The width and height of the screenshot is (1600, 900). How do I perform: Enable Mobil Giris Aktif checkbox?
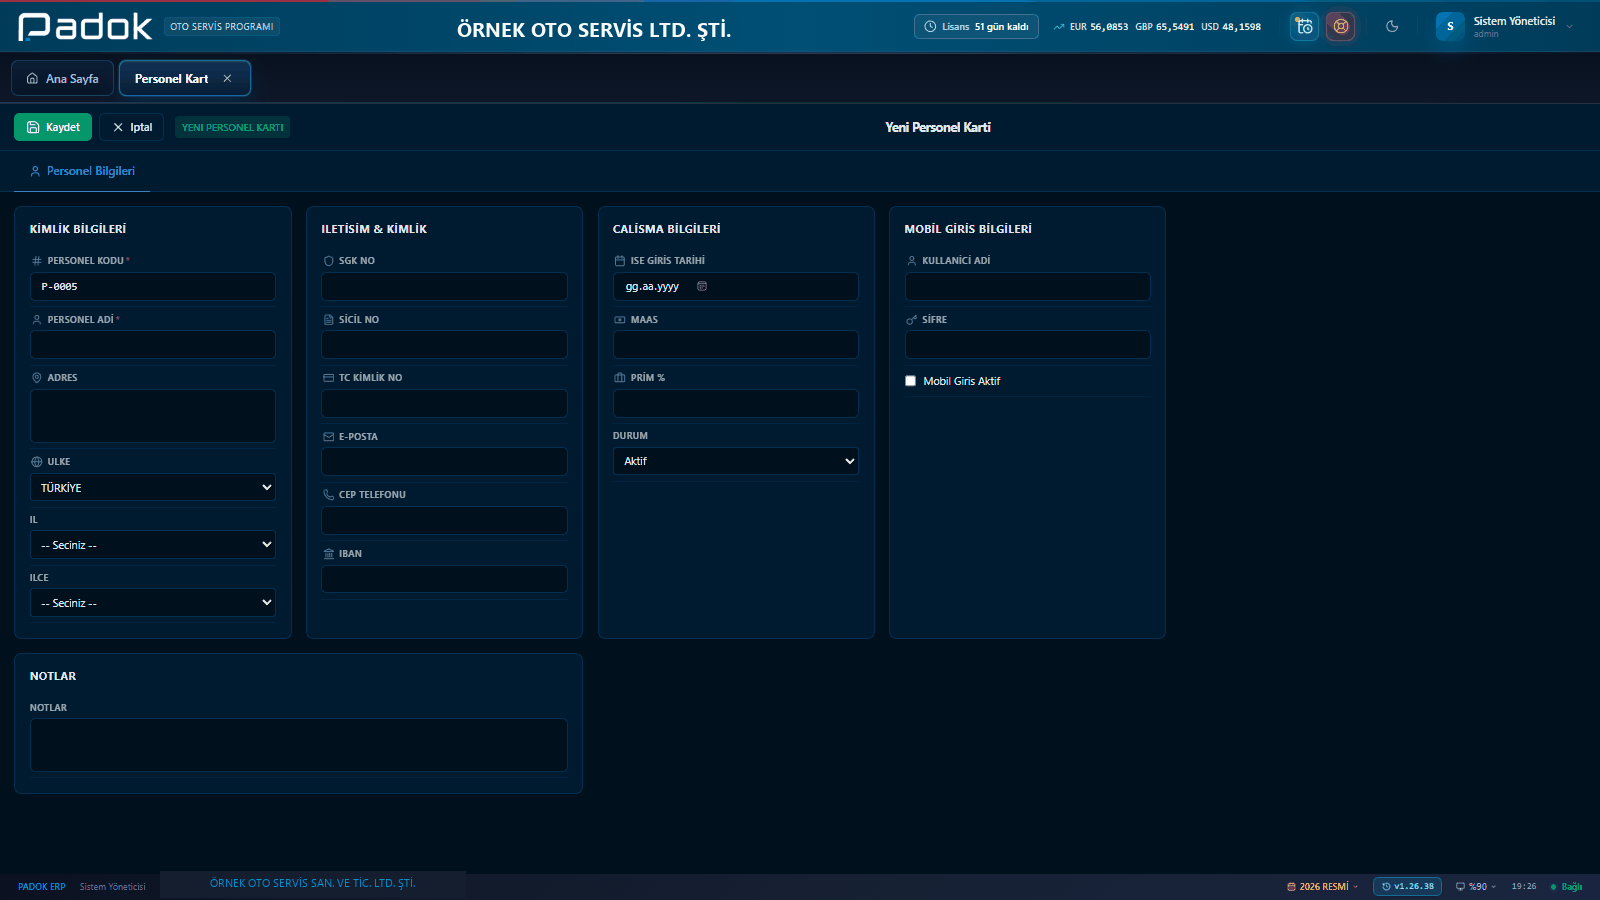(x=910, y=381)
